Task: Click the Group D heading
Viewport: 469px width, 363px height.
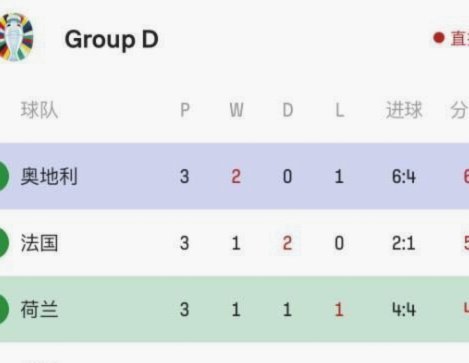Action: 112,39
